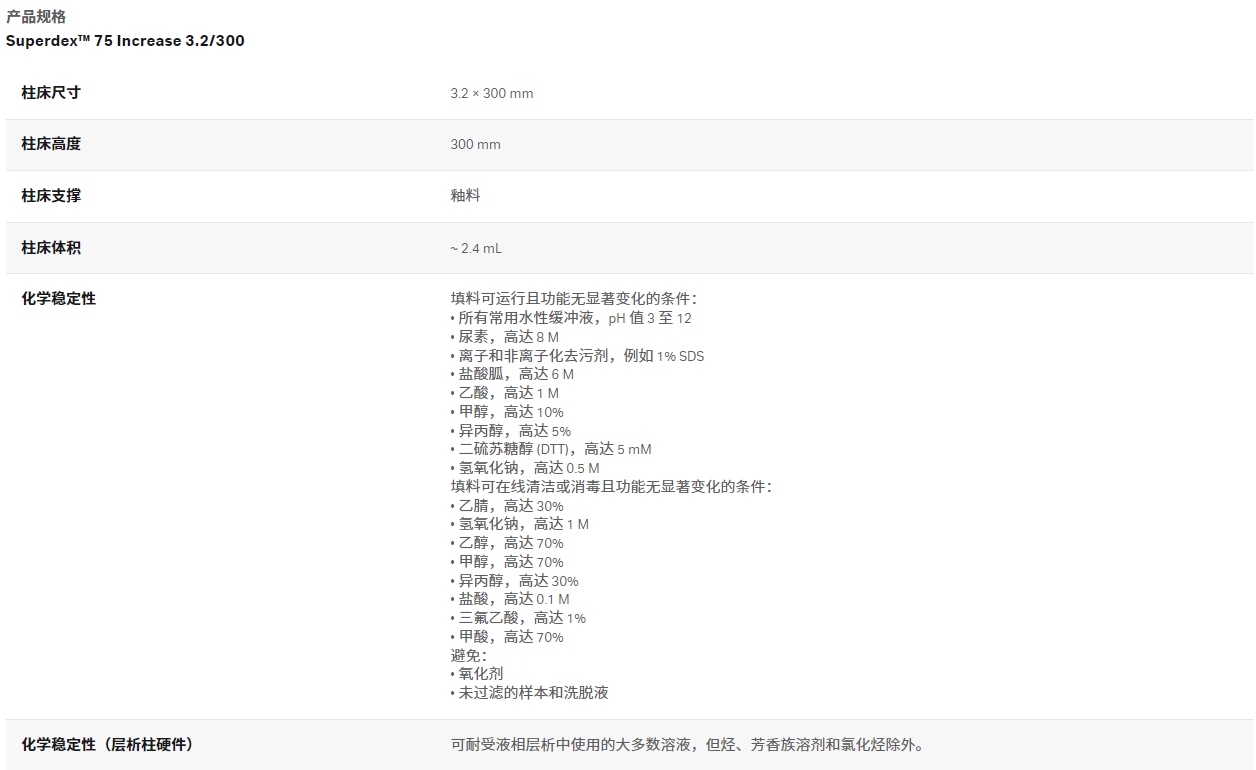1256x770 pixels.
Task: Select the 氧化剂 avoidance item
Action: (x=476, y=673)
